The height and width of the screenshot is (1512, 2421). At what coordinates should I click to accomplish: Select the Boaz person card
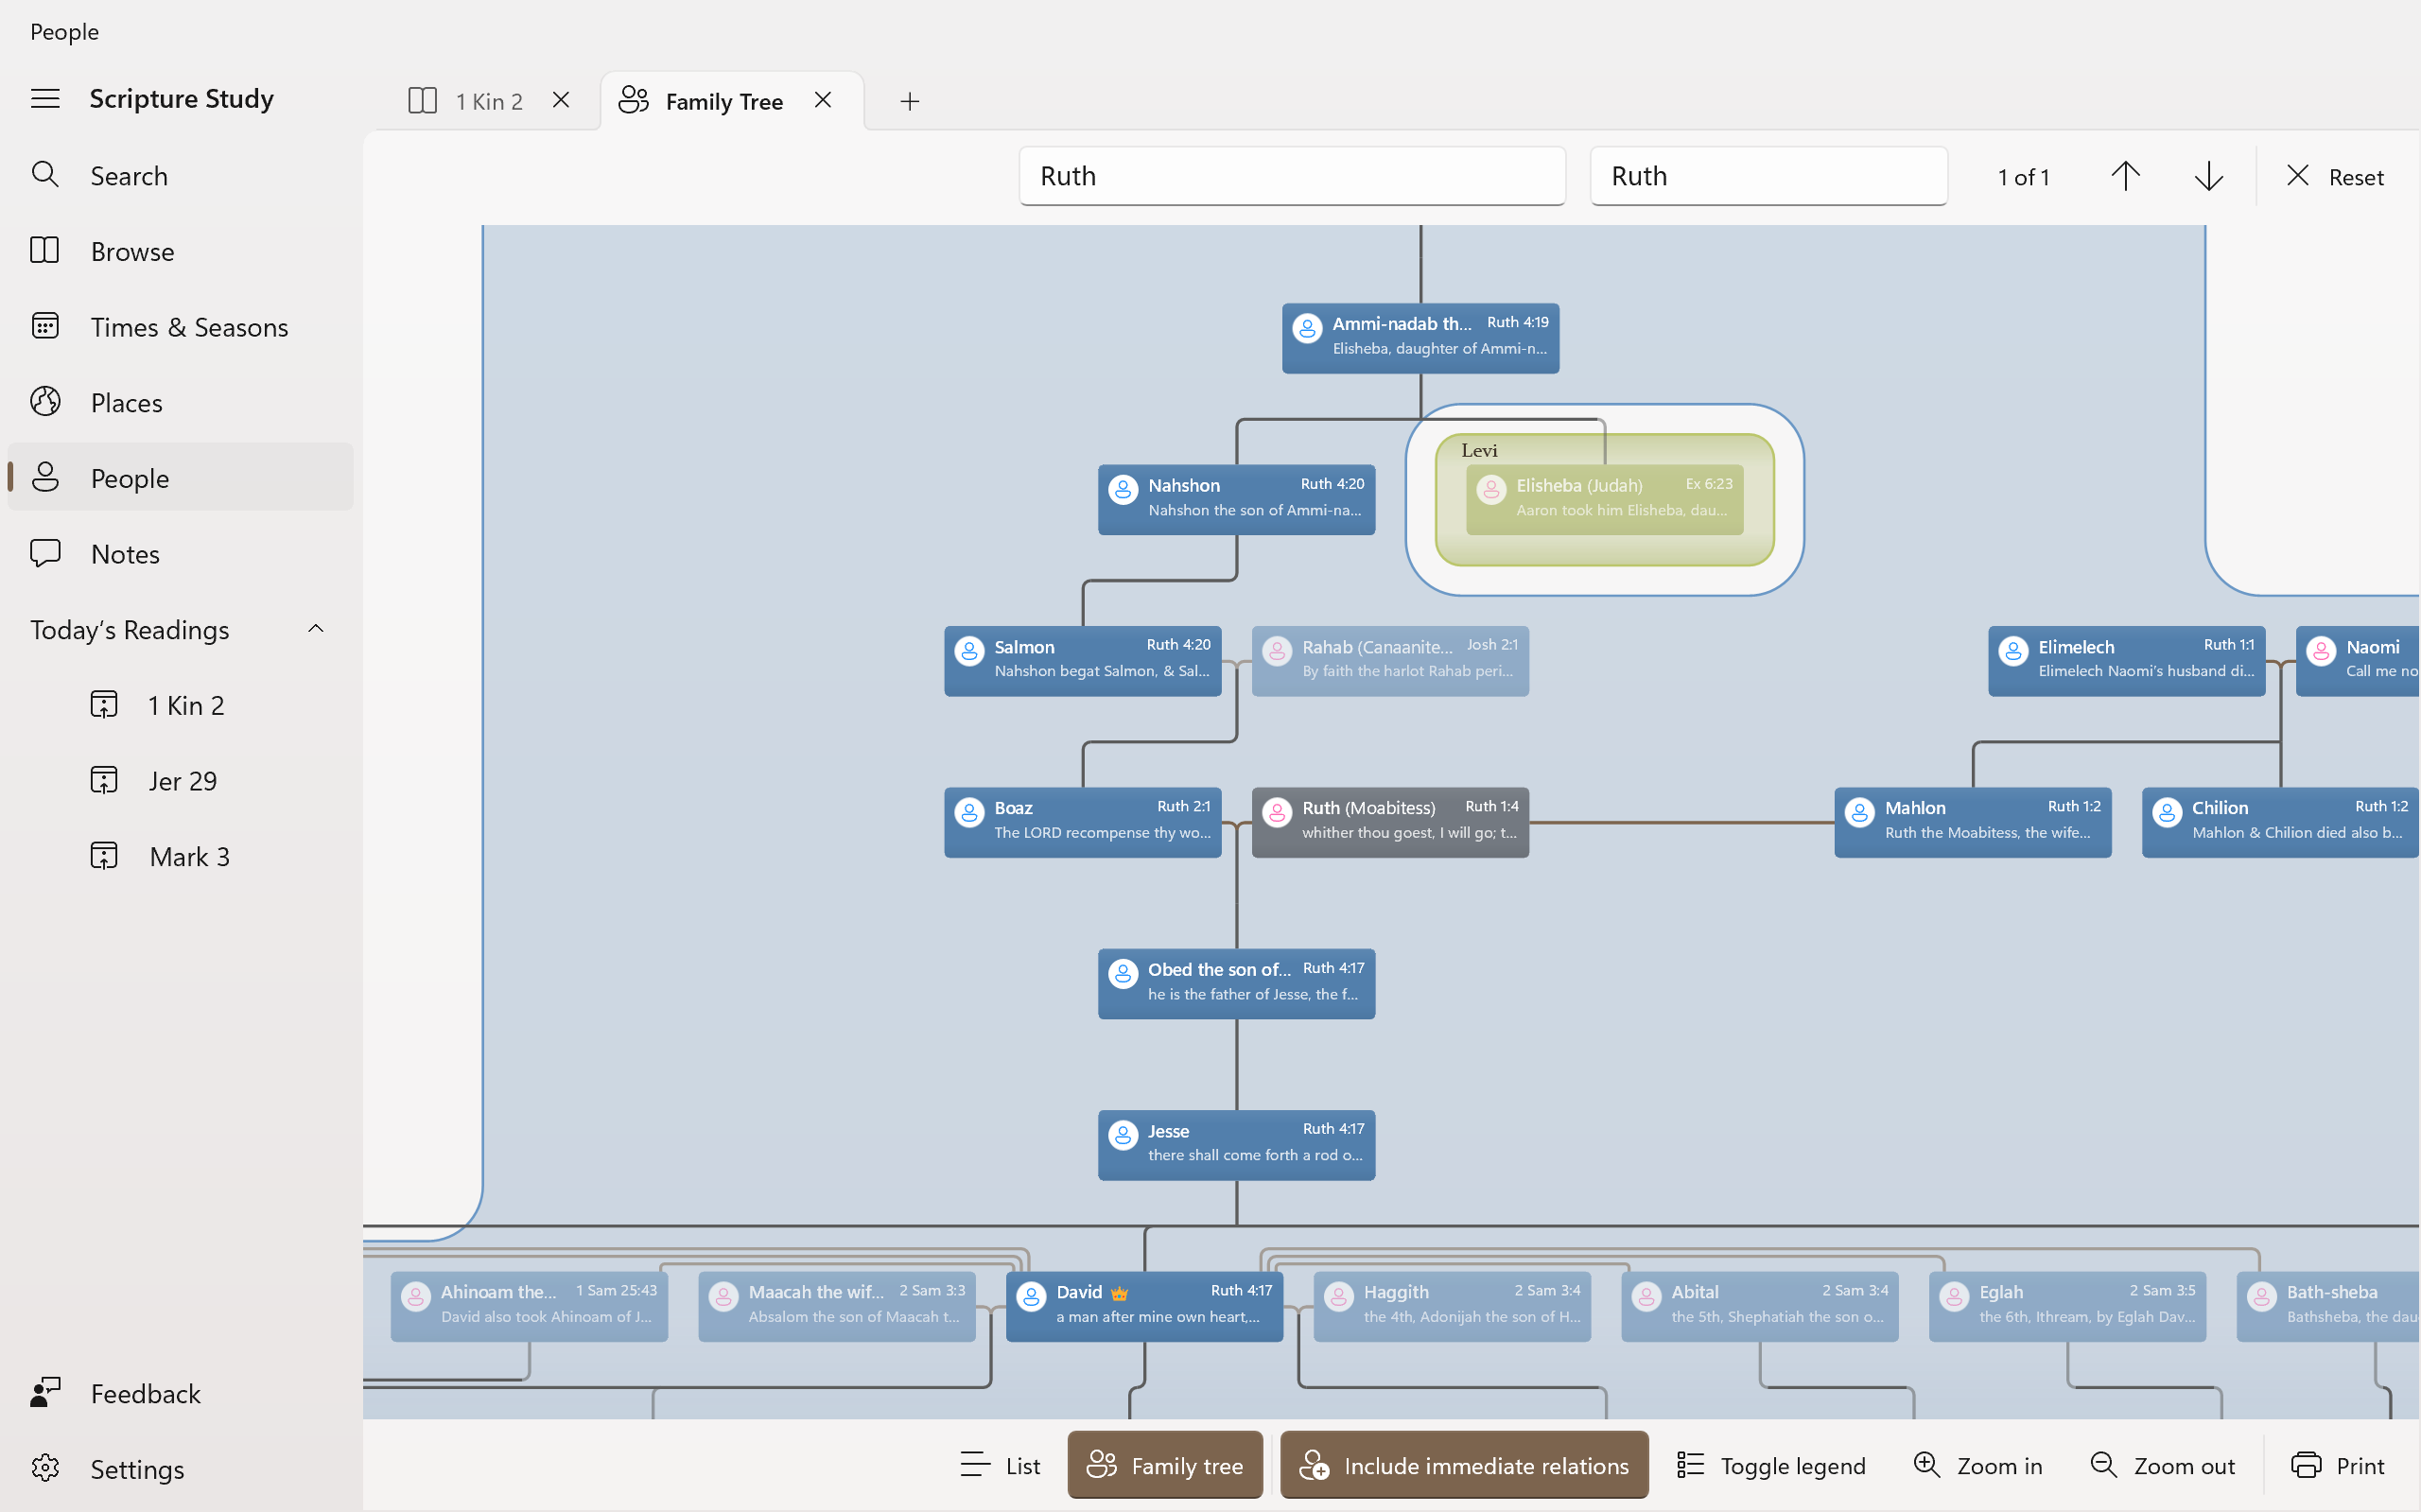coord(1082,822)
